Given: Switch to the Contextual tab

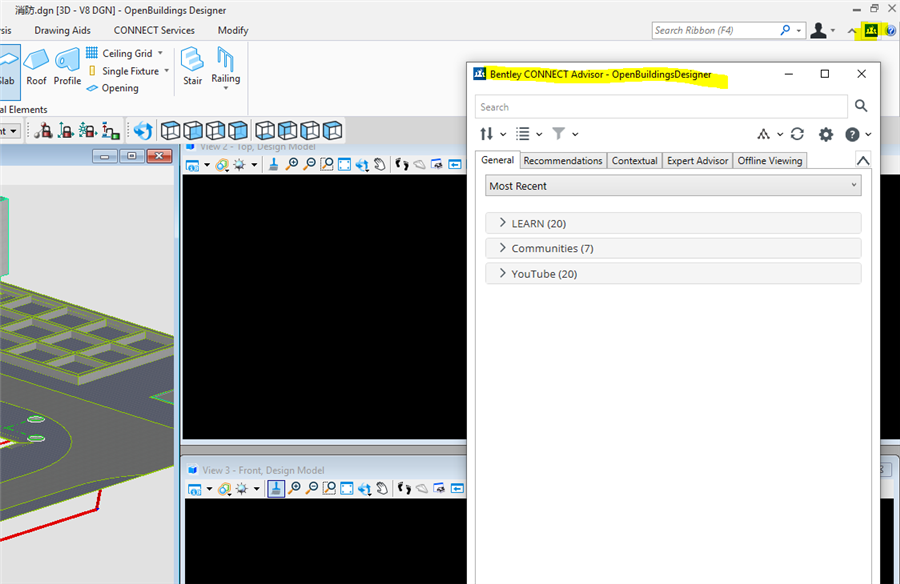Looking at the screenshot, I should [x=634, y=161].
